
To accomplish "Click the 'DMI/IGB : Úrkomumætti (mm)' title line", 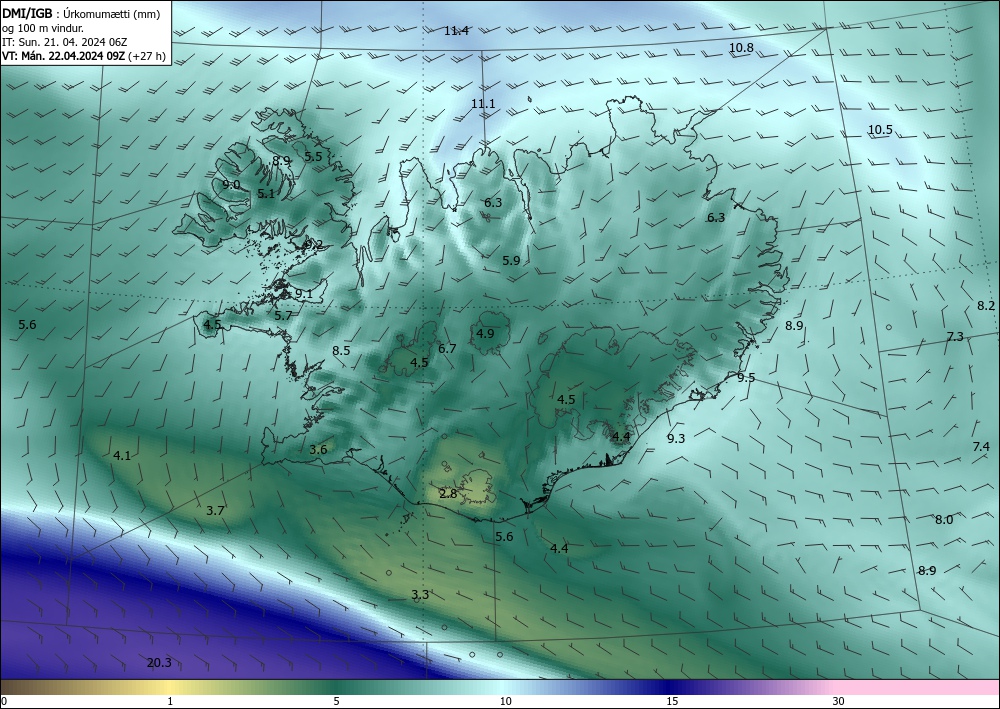I will [81, 15].
